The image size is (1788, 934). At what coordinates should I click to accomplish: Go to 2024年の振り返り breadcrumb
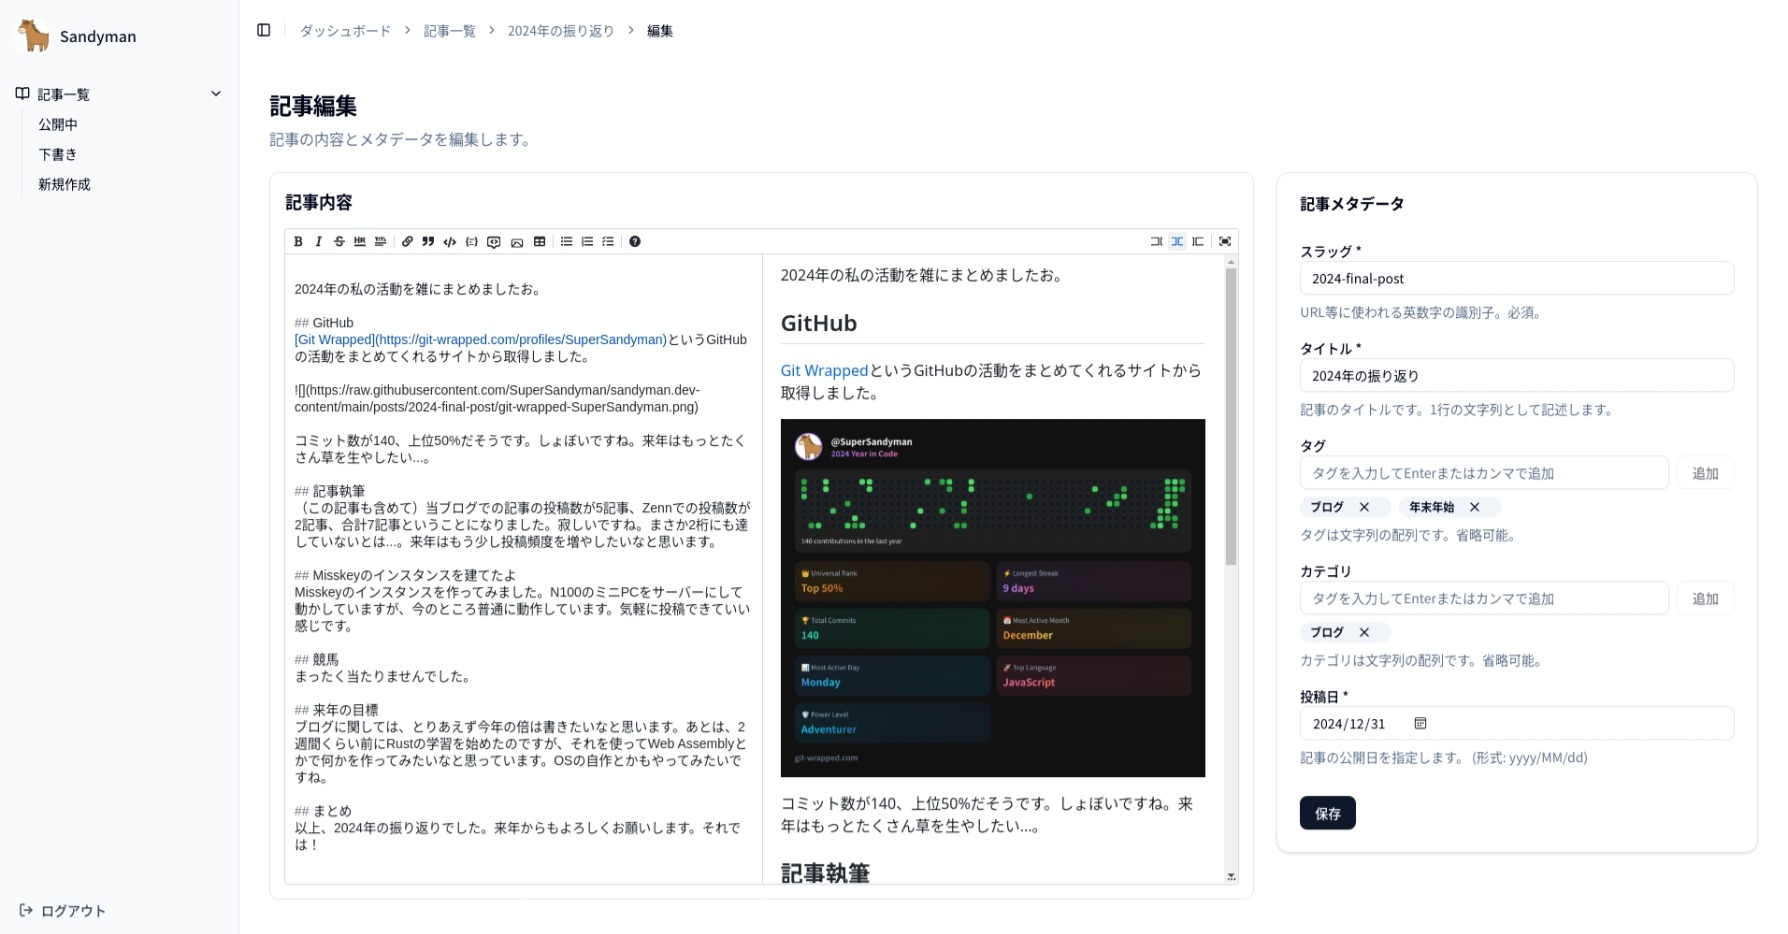tap(561, 31)
